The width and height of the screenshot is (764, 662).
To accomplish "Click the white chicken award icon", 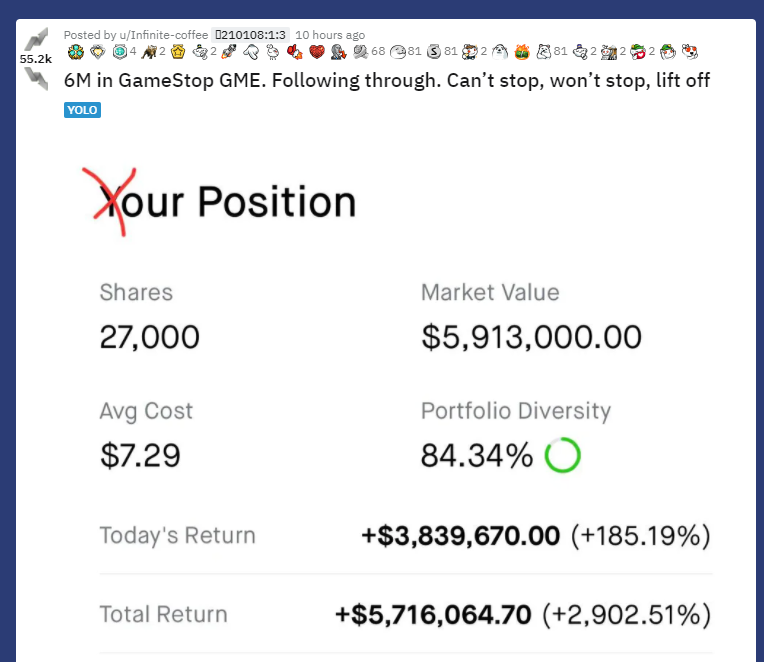I will pyautogui.click(x=272, y=51).
